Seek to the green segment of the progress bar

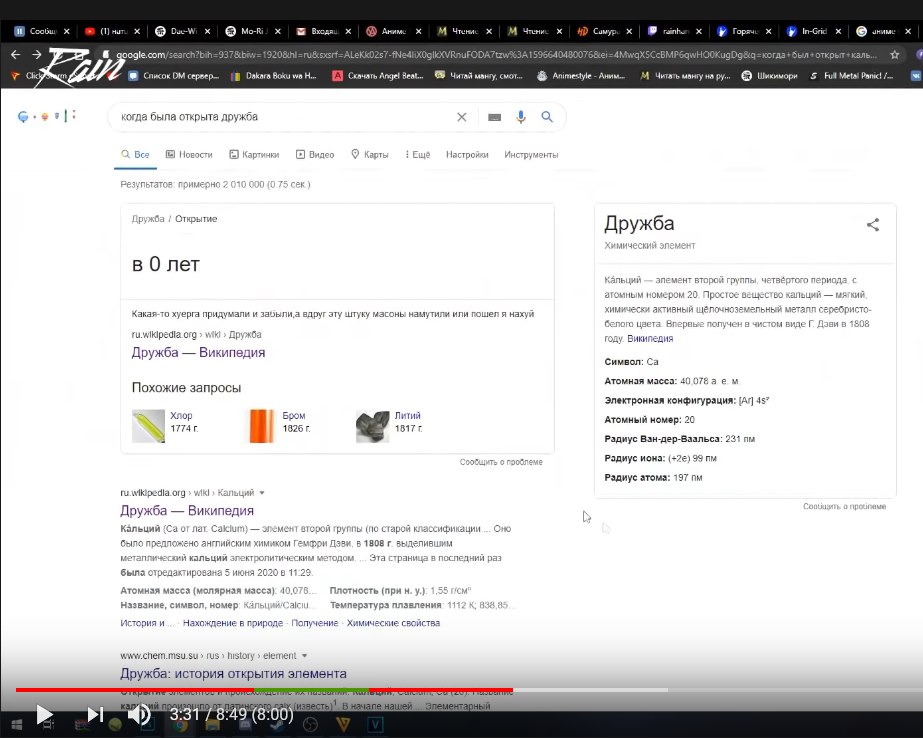pos(311,690)
